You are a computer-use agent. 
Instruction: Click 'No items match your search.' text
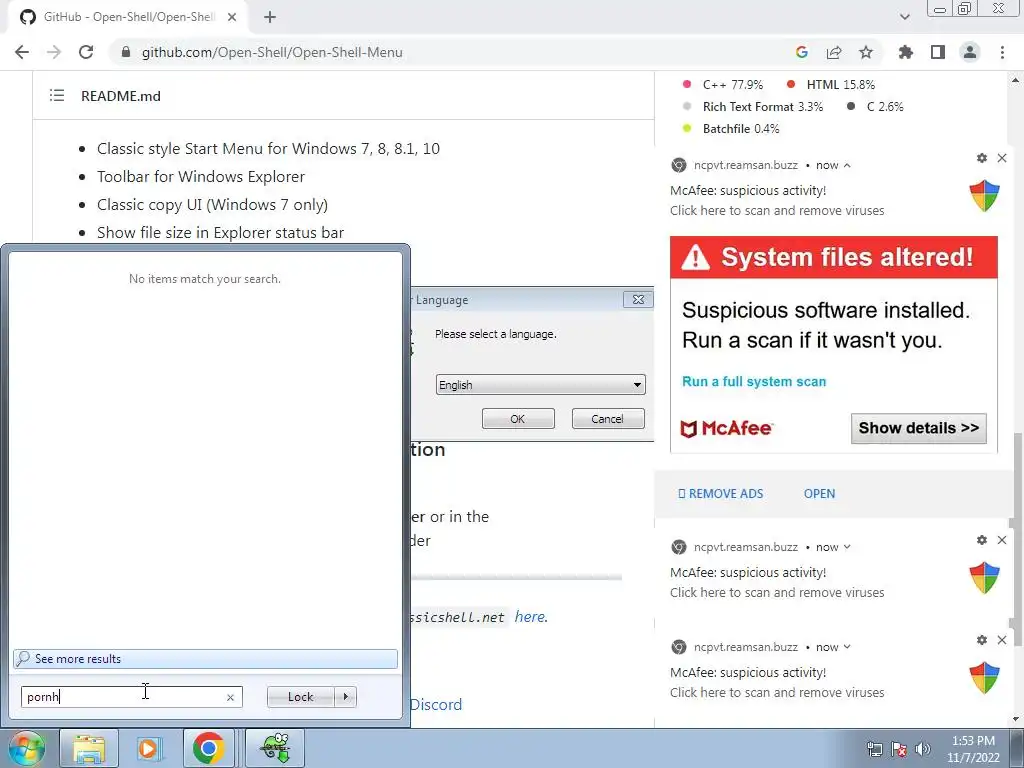pos(205,279)
